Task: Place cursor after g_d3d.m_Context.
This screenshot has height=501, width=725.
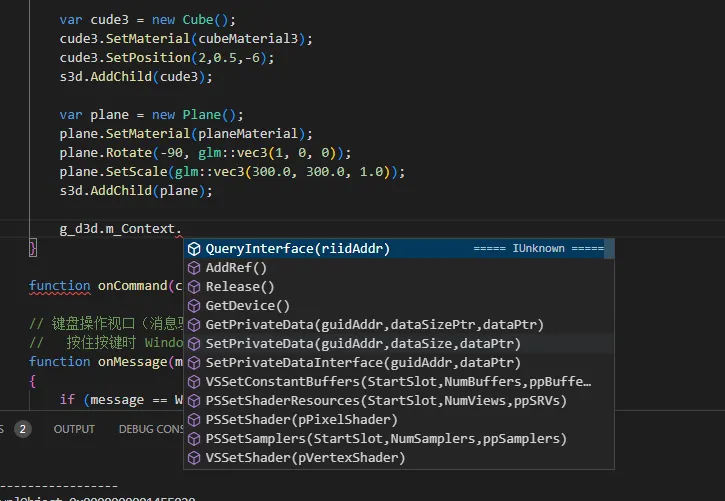Action: click(x=182, y=229)
